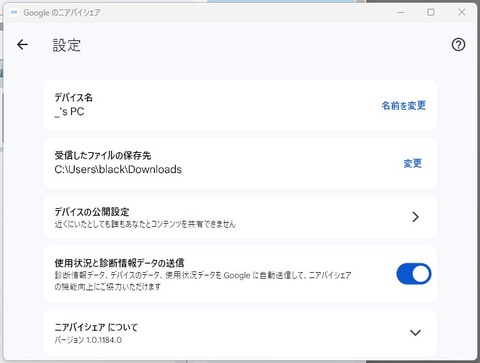Click the デバイスの公開設定 heading
Screen dimensions: 480x363
pyautogui.click(x=92, y=212)
